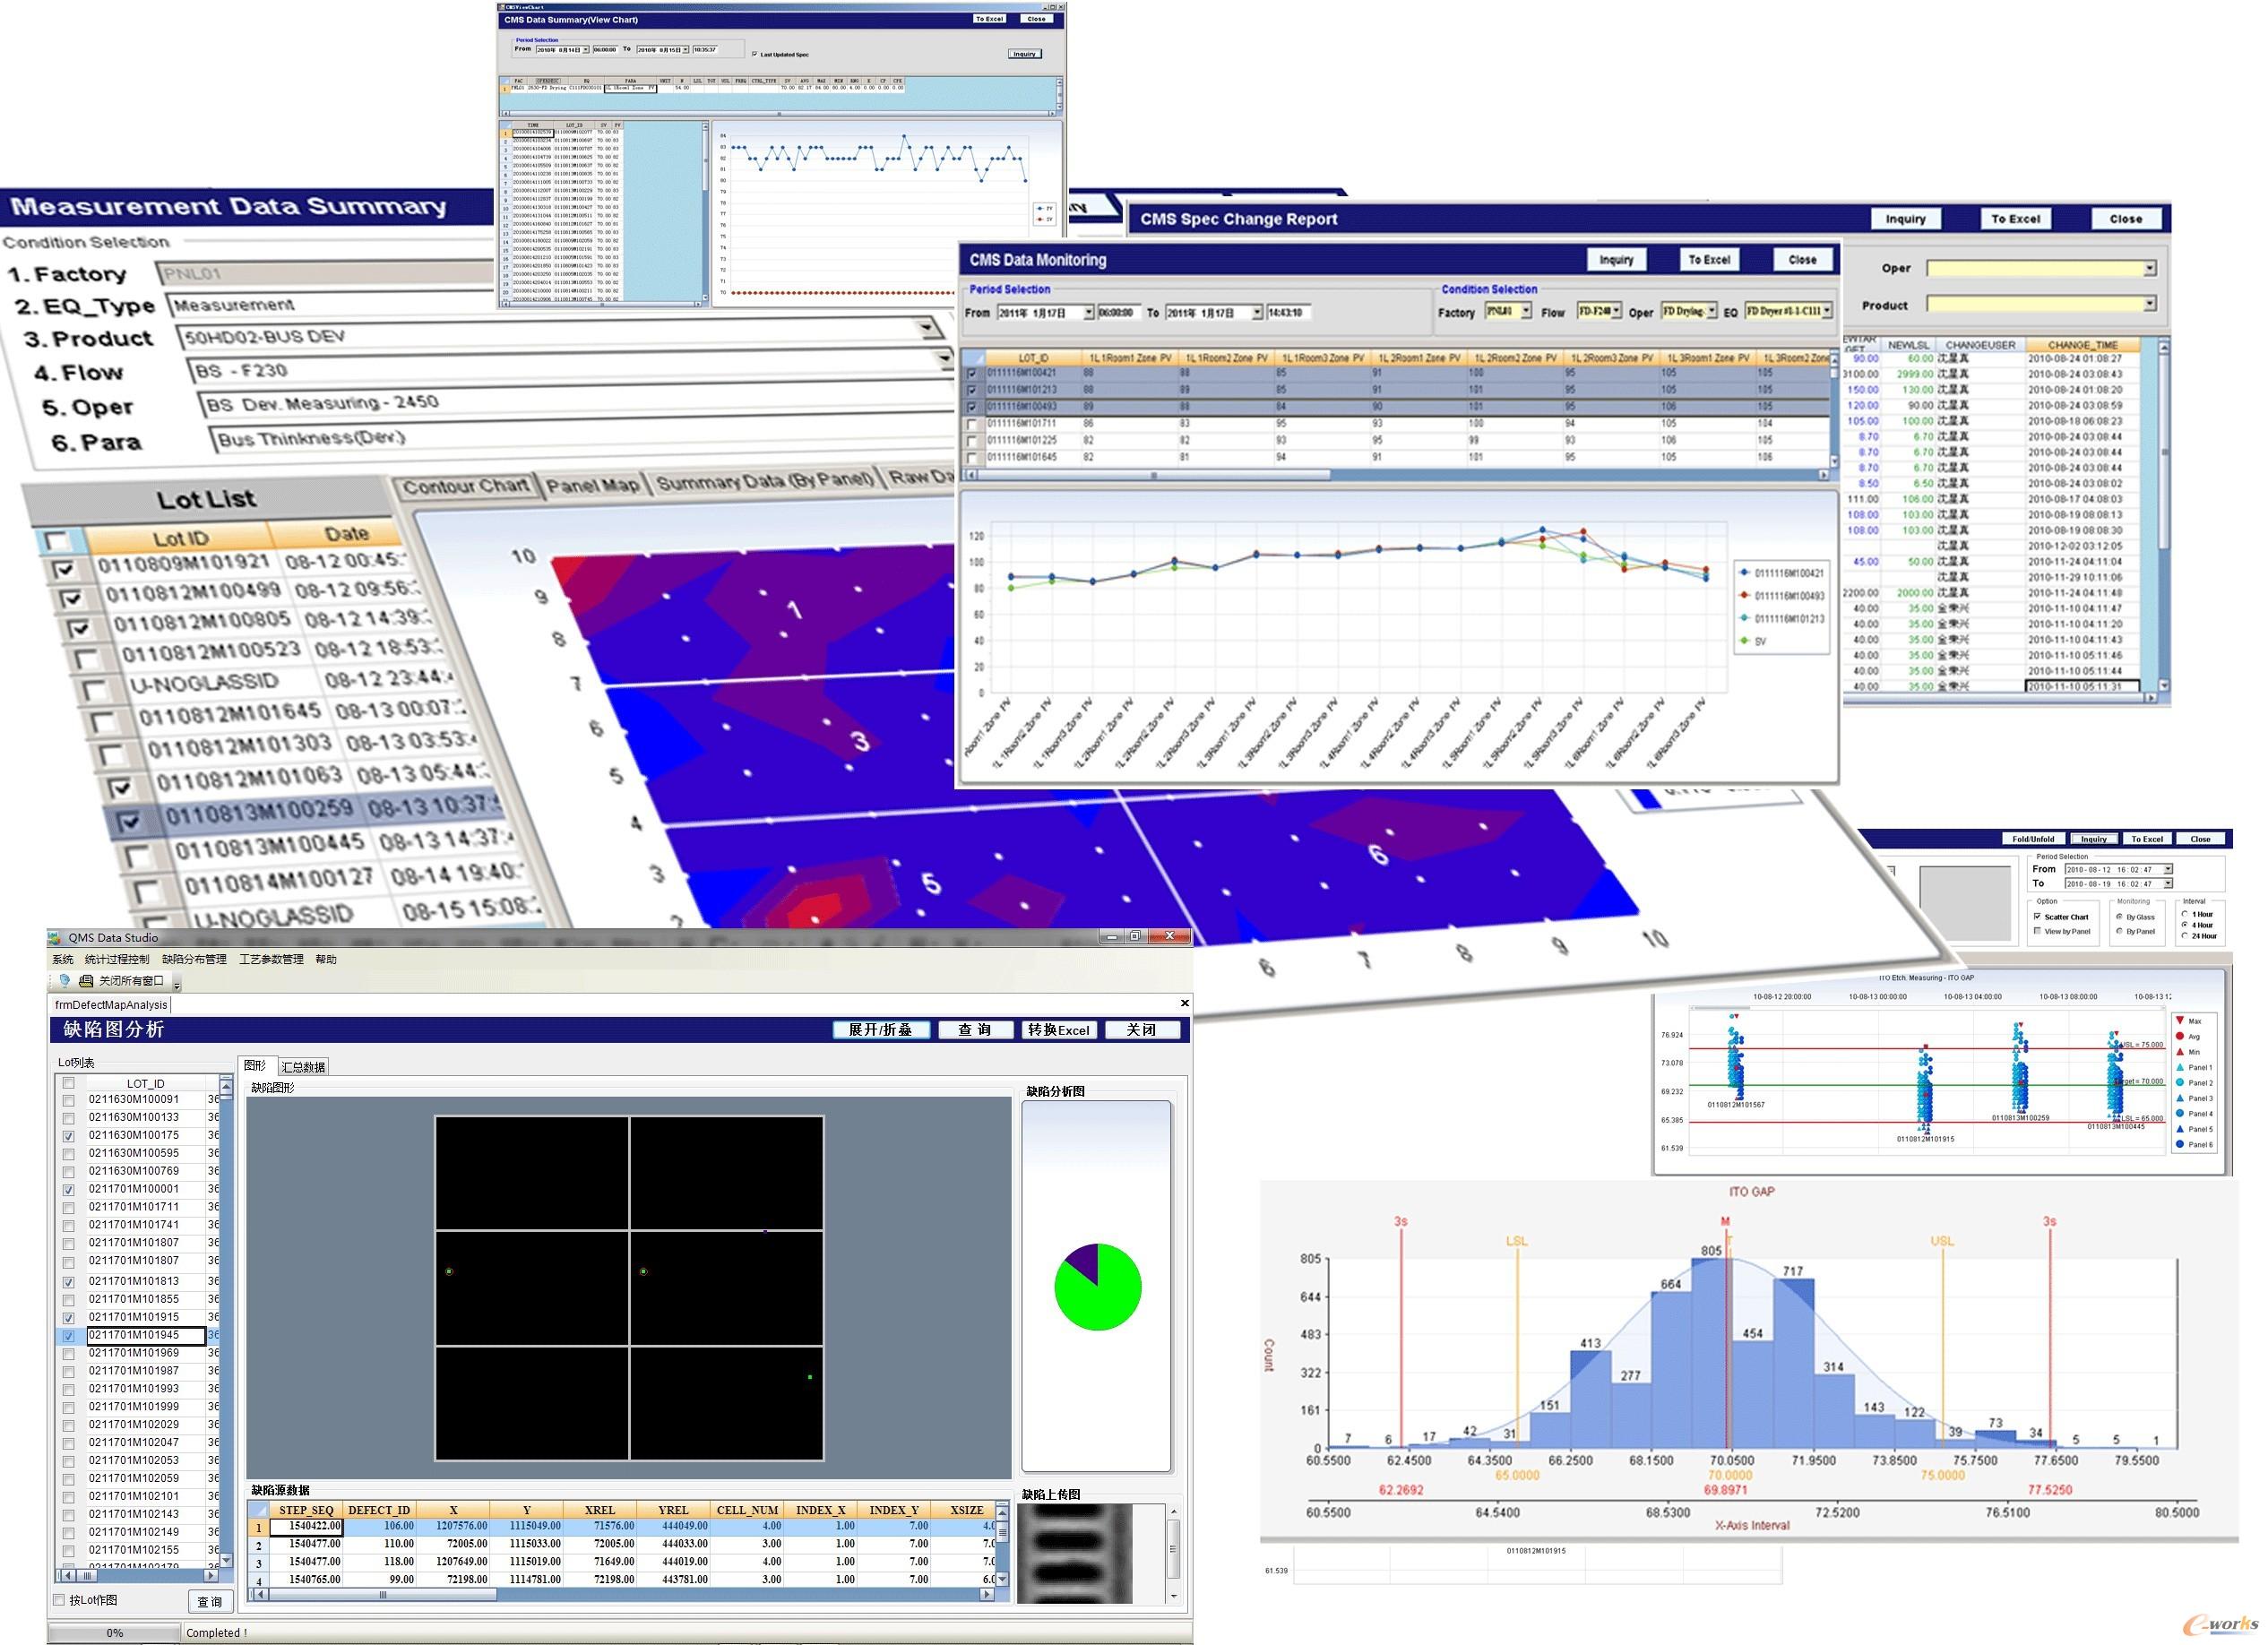
Task: Open the Oper dropdown in Spec Change Report
Action: (2149, 269)
